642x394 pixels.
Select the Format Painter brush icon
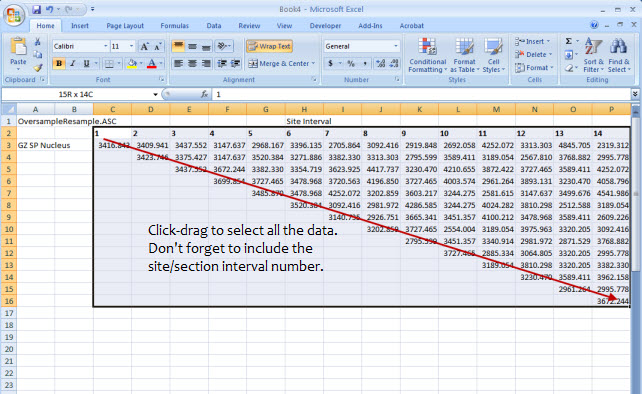(38, 68)
